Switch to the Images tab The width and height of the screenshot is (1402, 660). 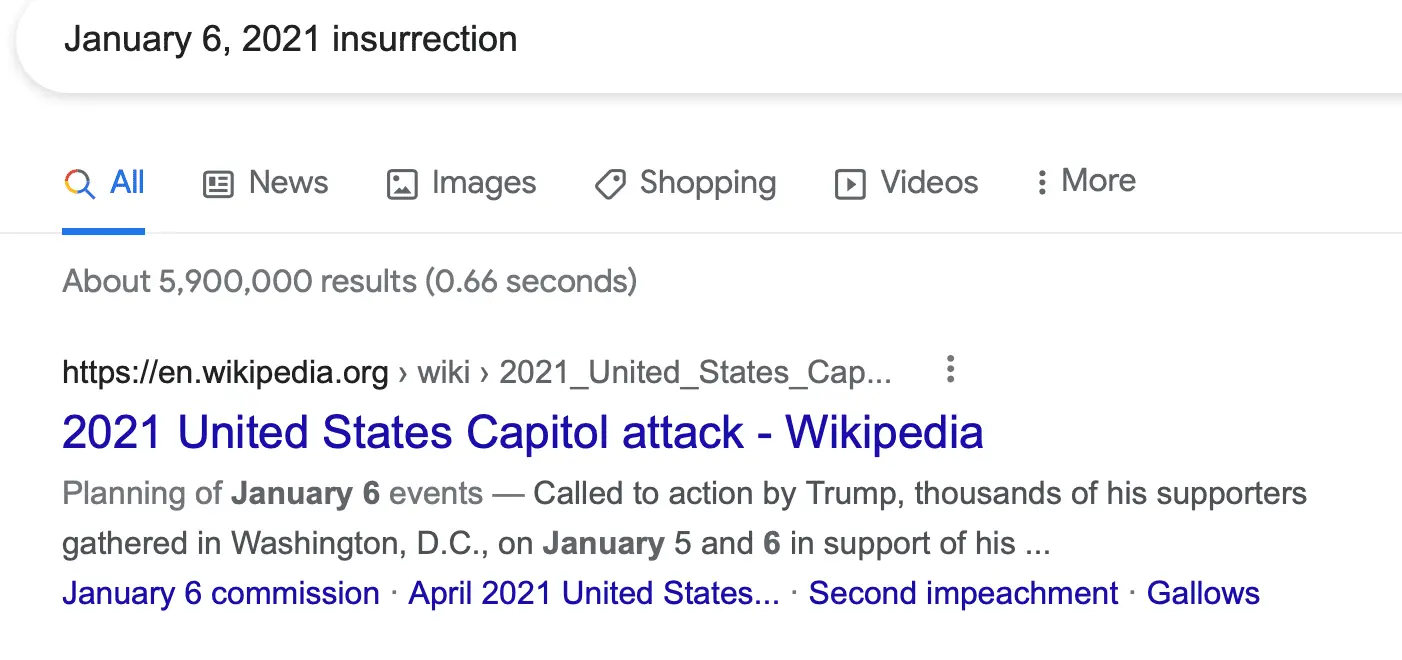484,183
